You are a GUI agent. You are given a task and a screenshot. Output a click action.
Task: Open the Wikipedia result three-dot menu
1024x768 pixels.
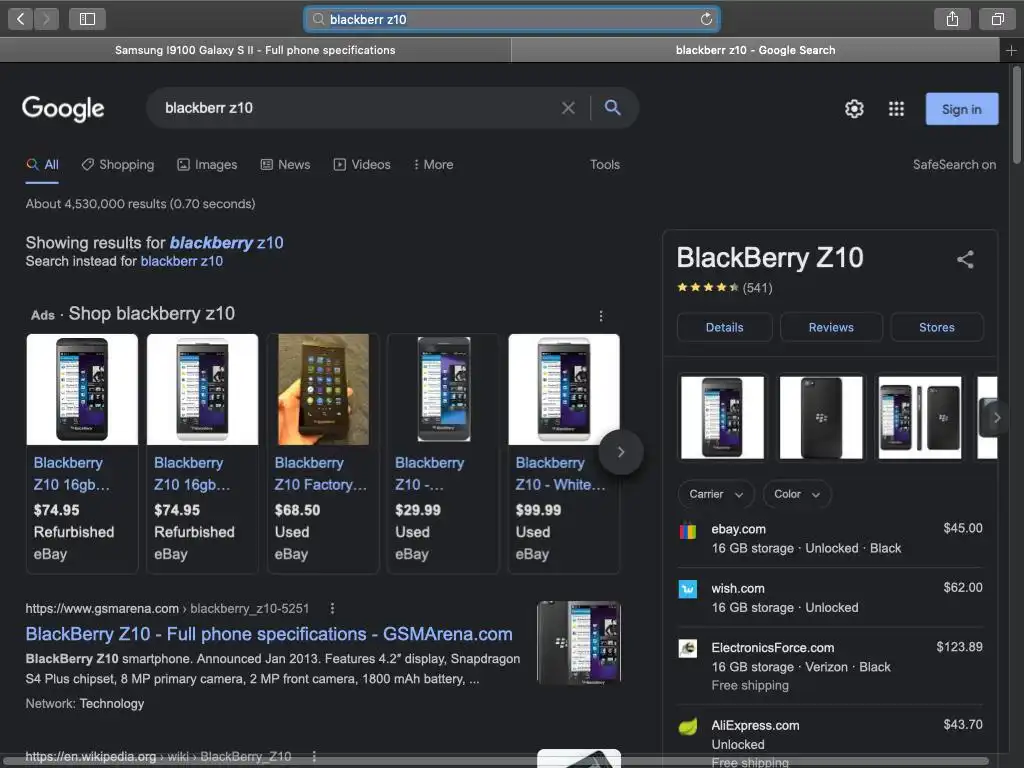coord(314,756)
